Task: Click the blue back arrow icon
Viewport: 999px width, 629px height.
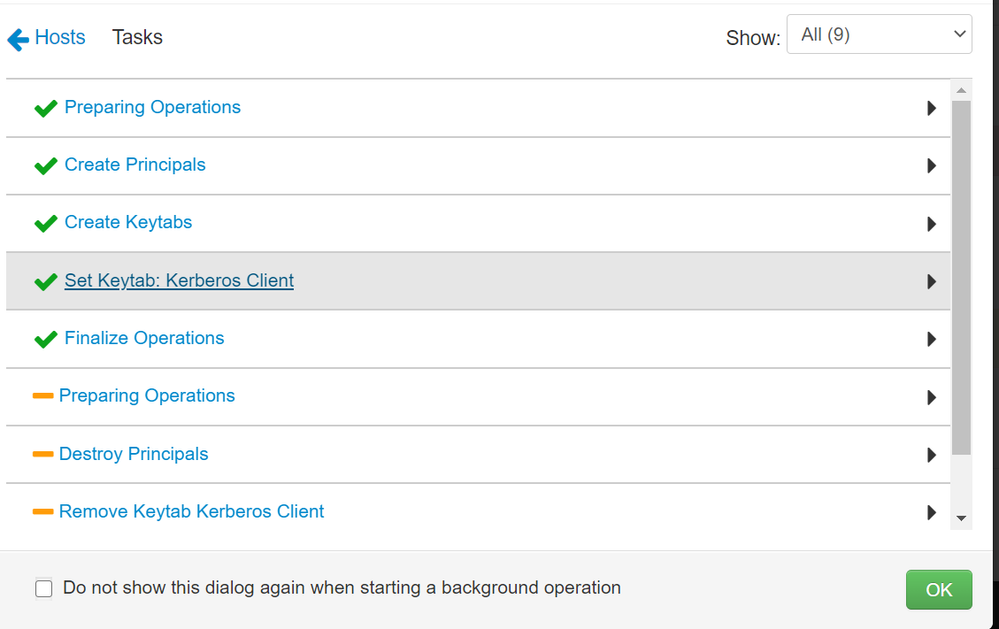Action: tap(18, 40)
